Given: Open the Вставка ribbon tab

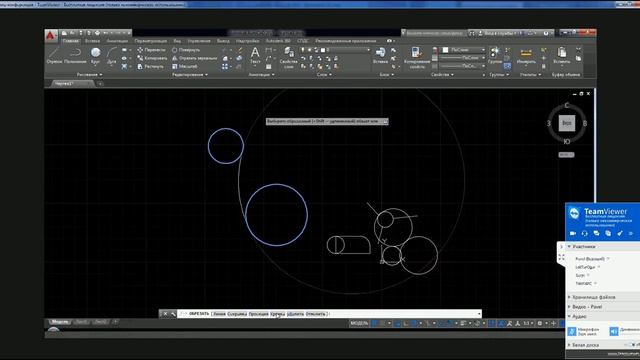Looking at the screenshot, I should (x=92, y=41).
